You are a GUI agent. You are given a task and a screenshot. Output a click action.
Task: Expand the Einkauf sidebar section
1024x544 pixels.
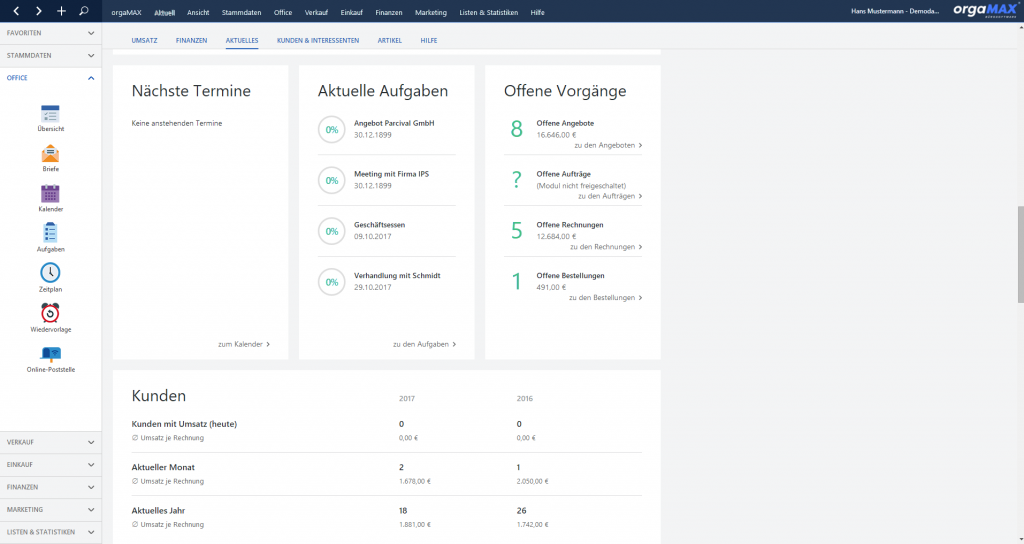(x=50, y=464)
